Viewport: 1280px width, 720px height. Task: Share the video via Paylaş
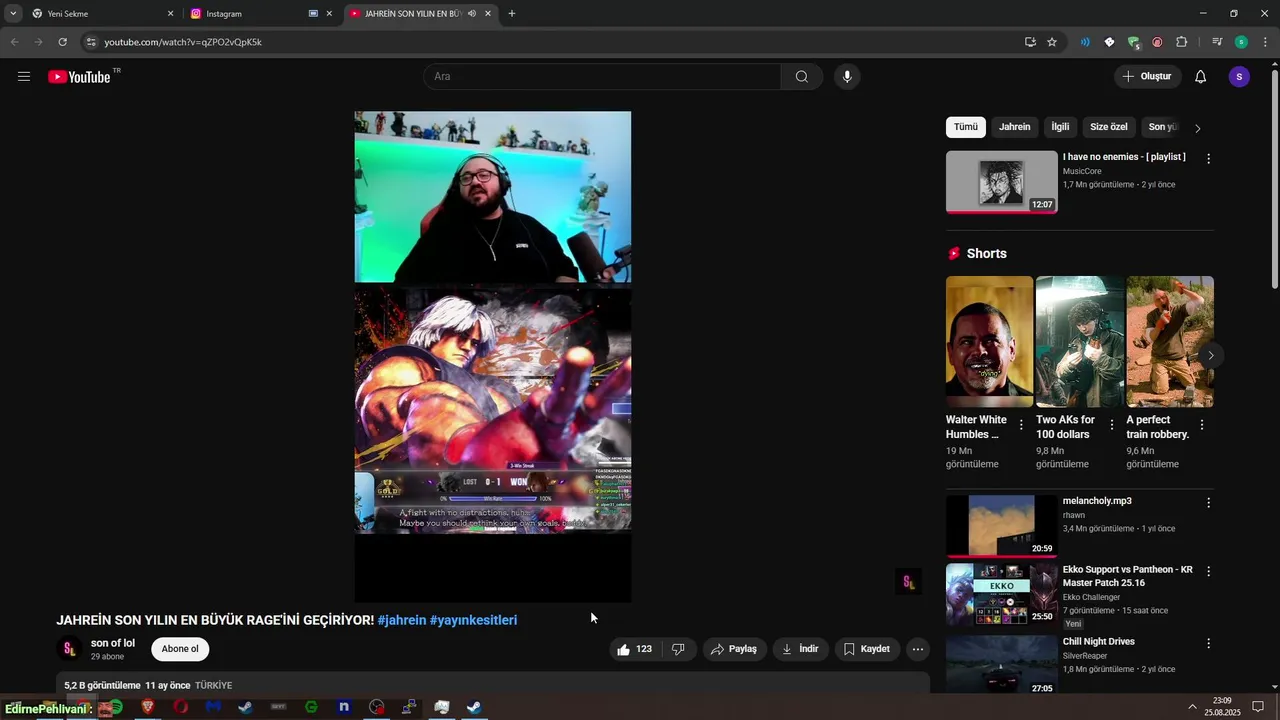pyautogui.click(x=735, y=649)
